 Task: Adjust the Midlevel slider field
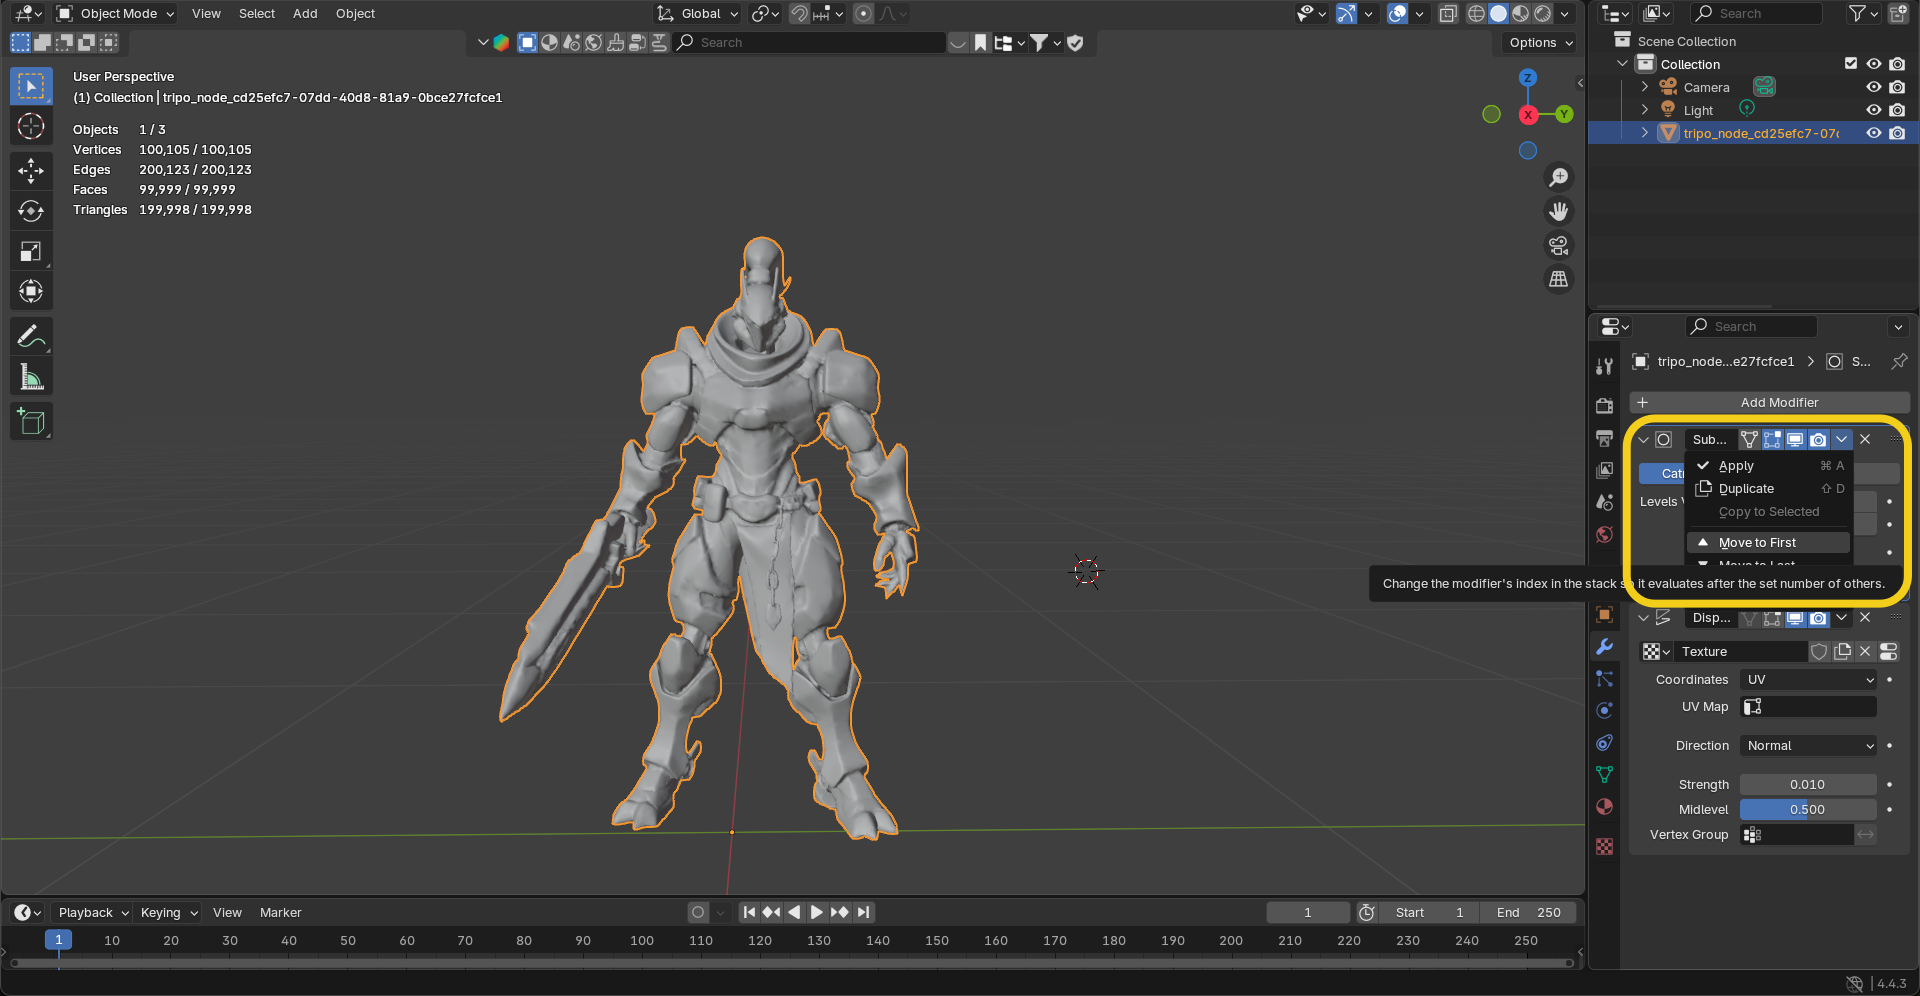1807,810
